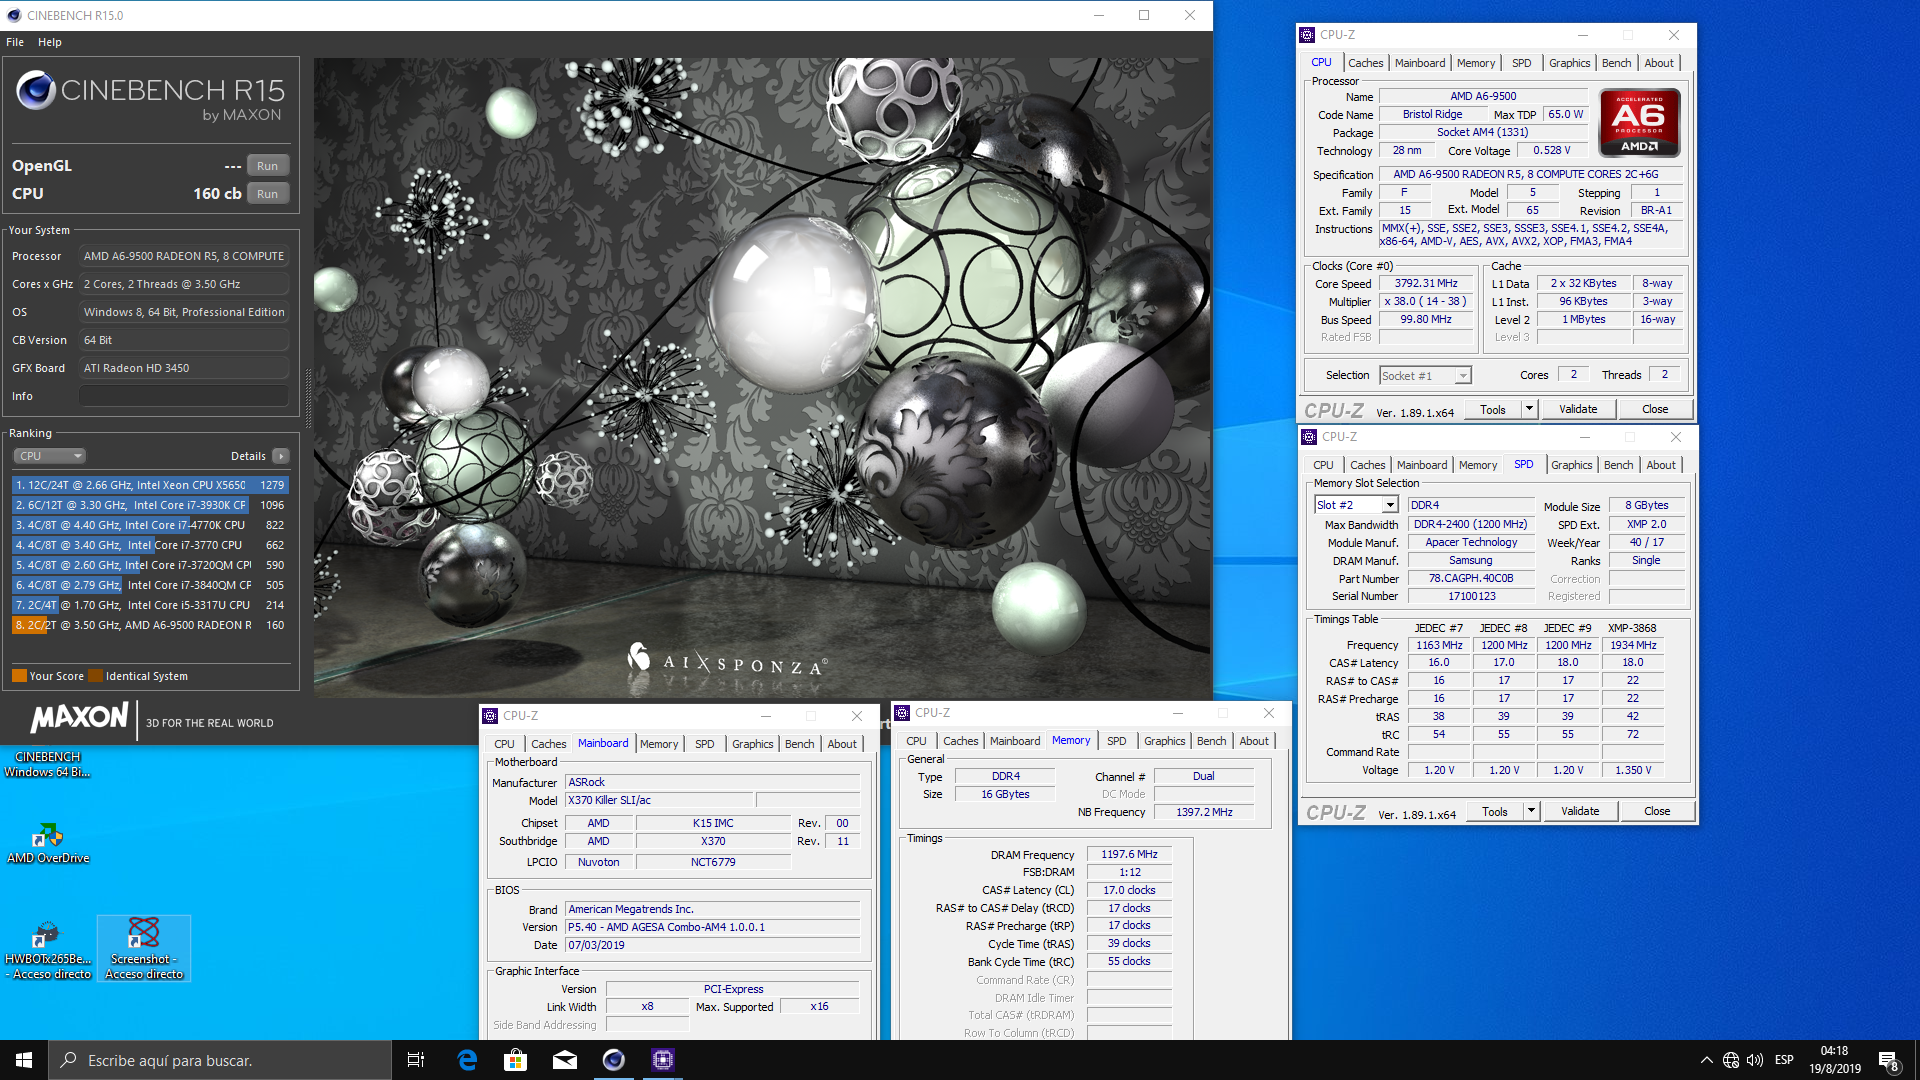The image size is (1920, 1080).
Task: Open About tab in SPD CPU-Z window
Action: click(1661, 465)
